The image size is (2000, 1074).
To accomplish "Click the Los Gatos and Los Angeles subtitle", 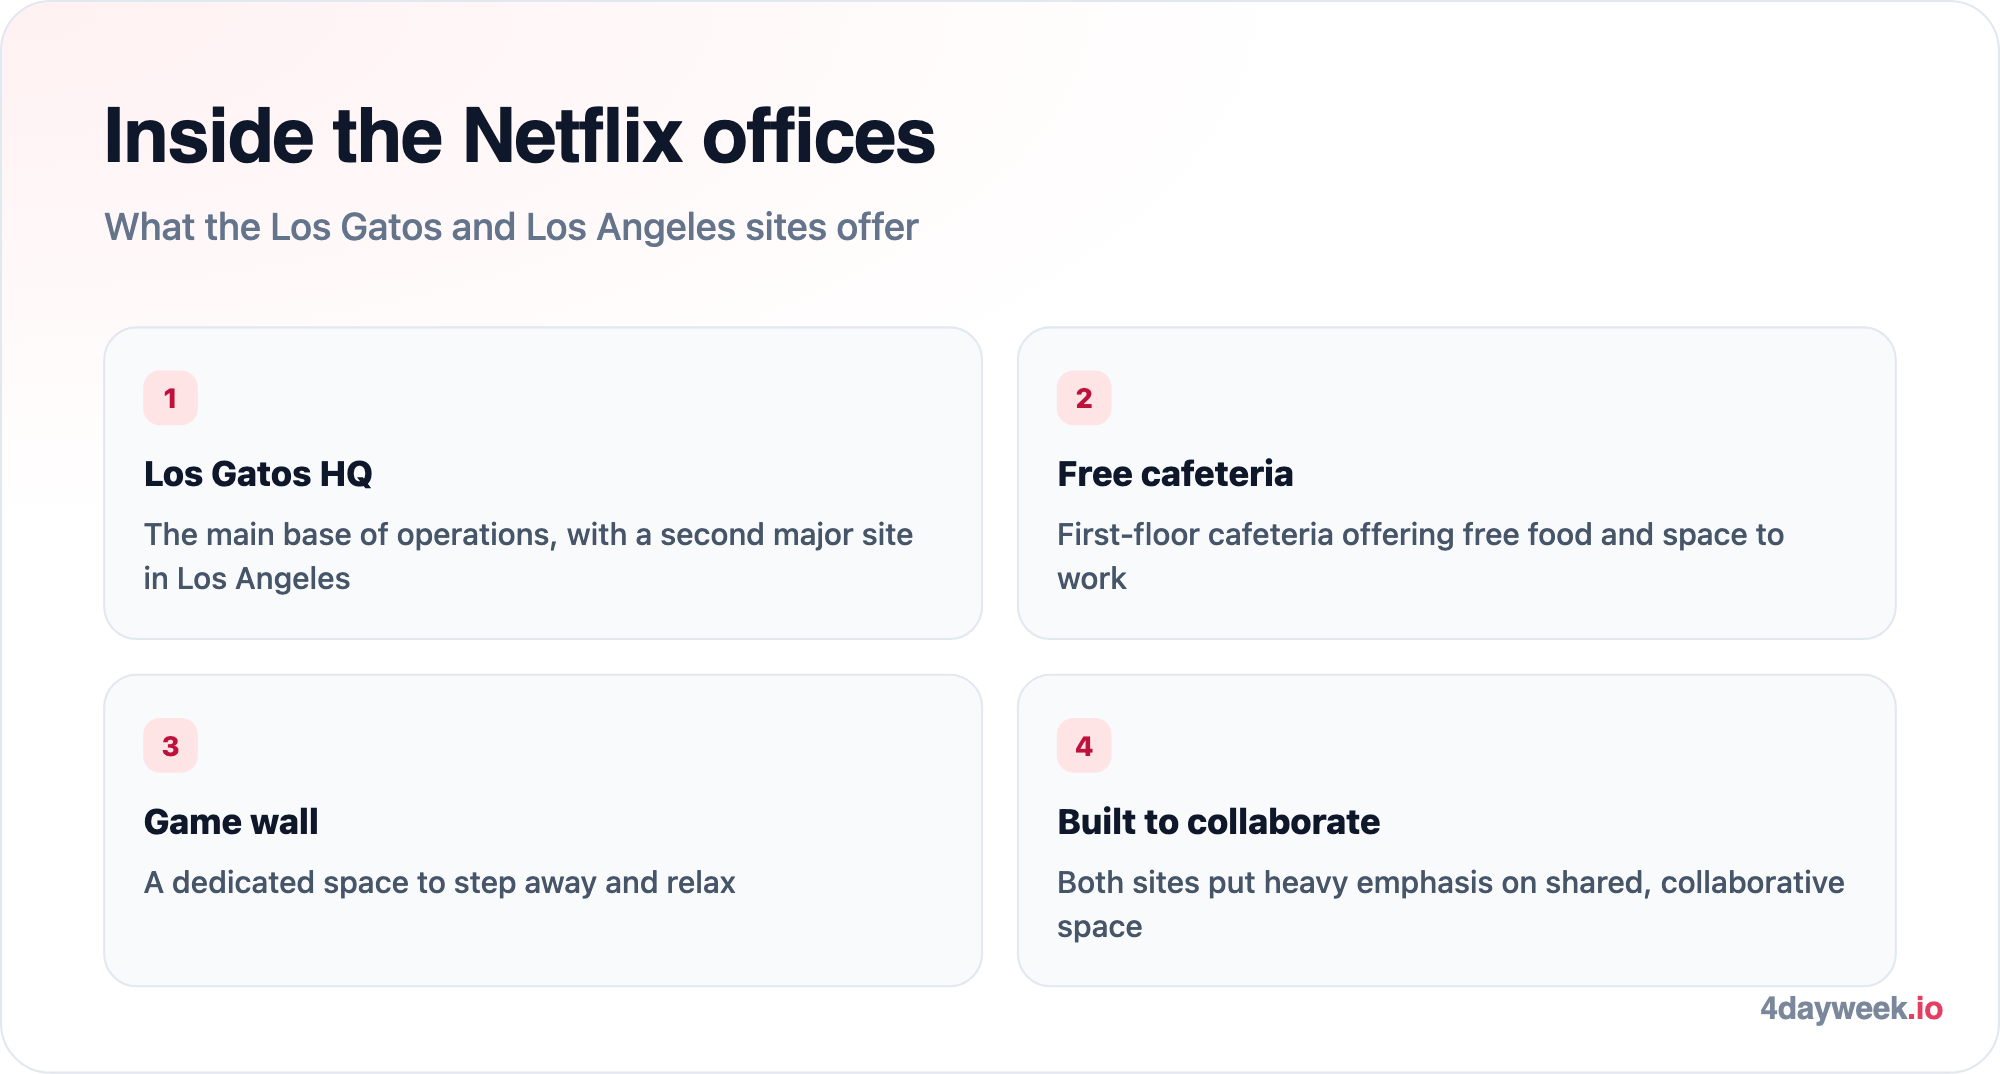I will coord(511,227).
